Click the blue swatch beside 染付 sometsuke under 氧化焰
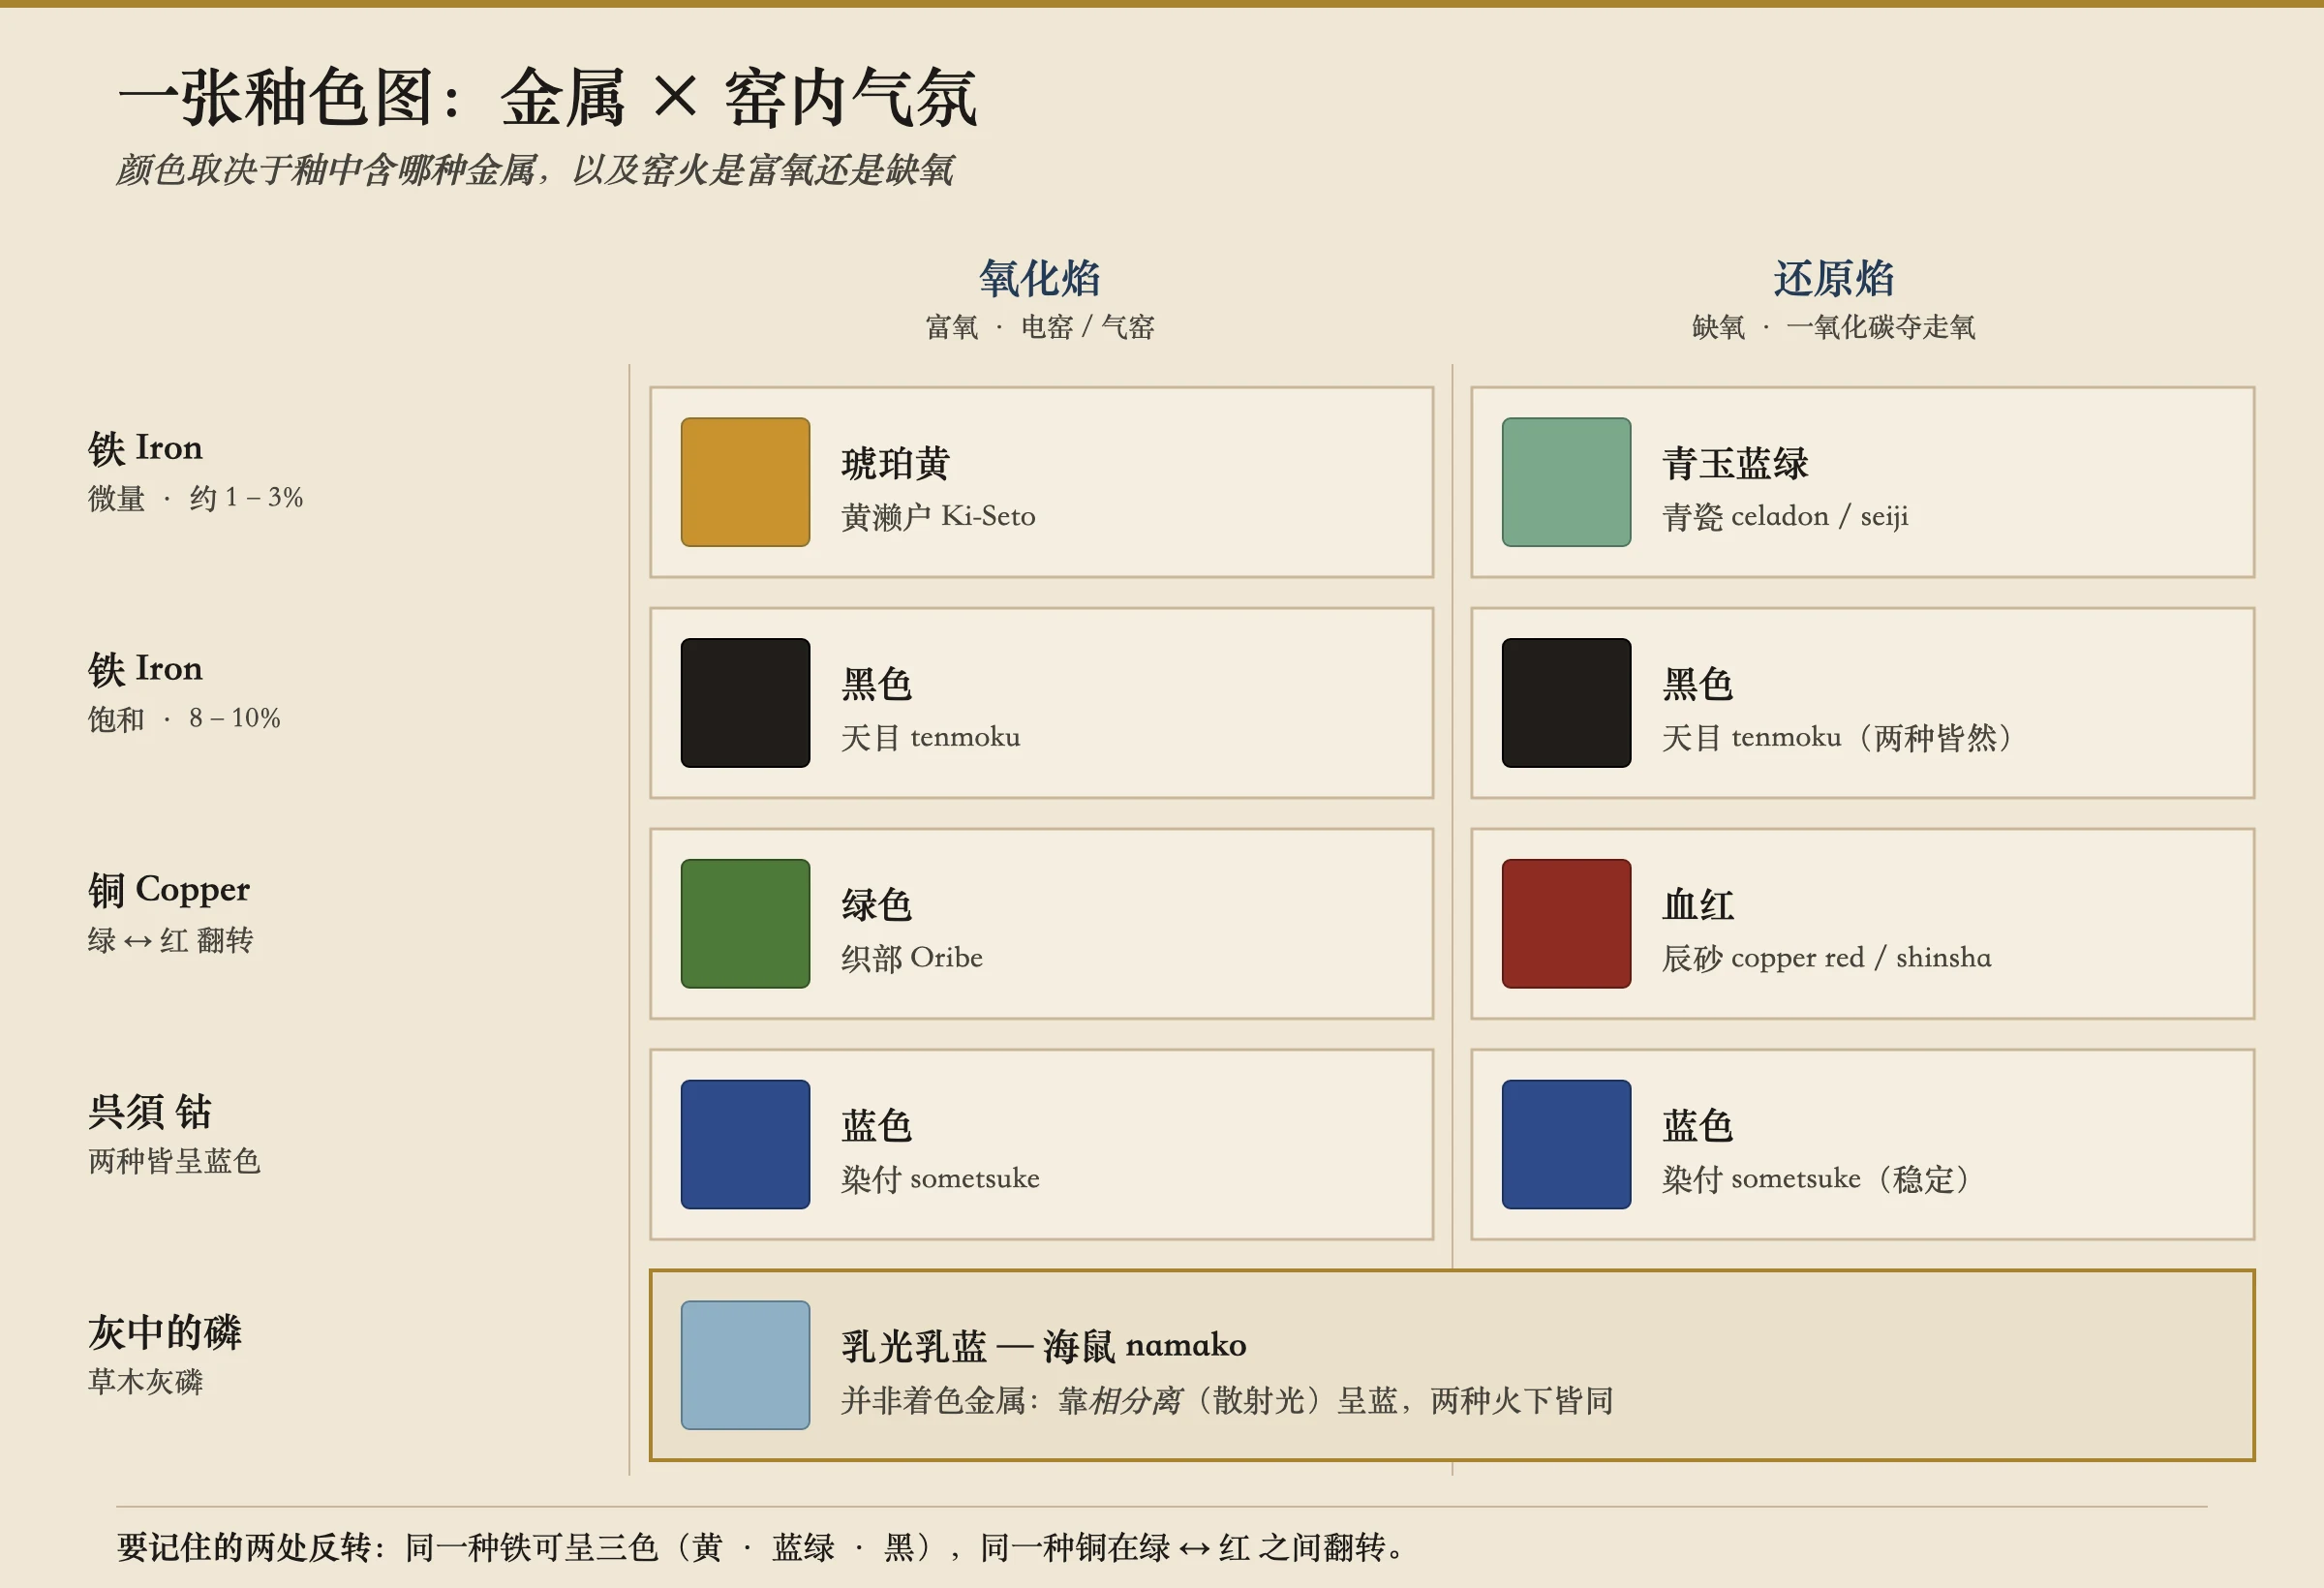The height and width of the screenshot is (1588, 2324). pos(745,1144)
